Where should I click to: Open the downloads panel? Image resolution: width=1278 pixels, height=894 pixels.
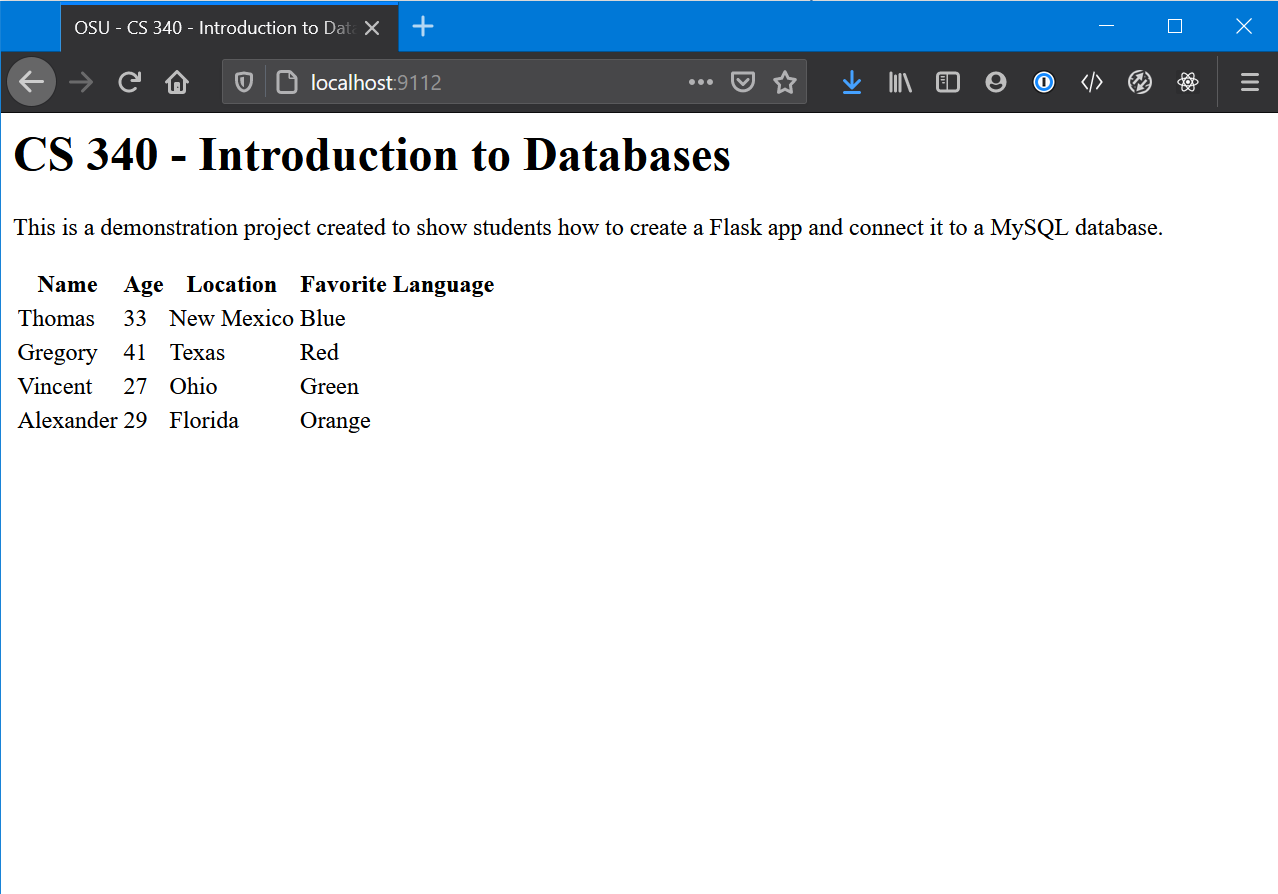[x=852, y=82]
